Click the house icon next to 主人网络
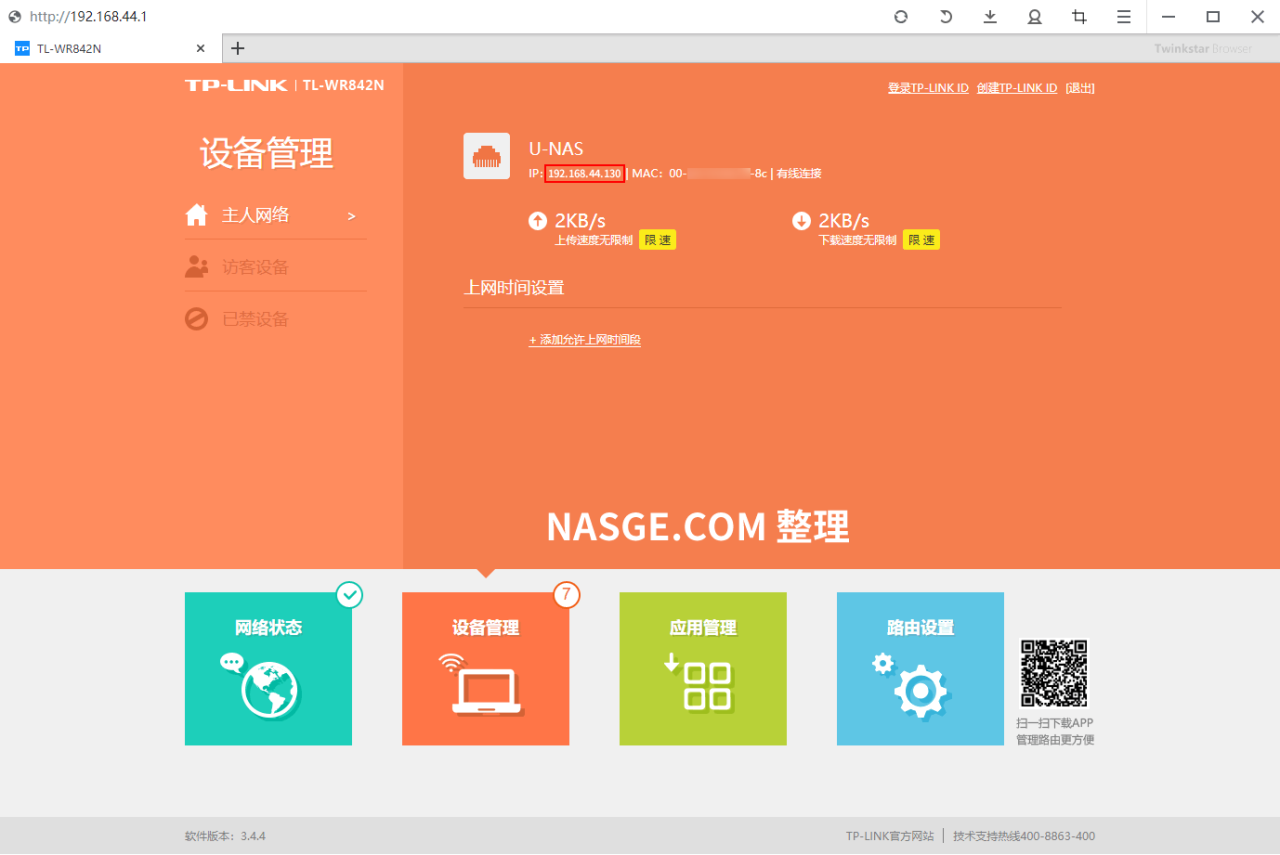Screen dimensions: 1280x855 (x=197, y=215)
